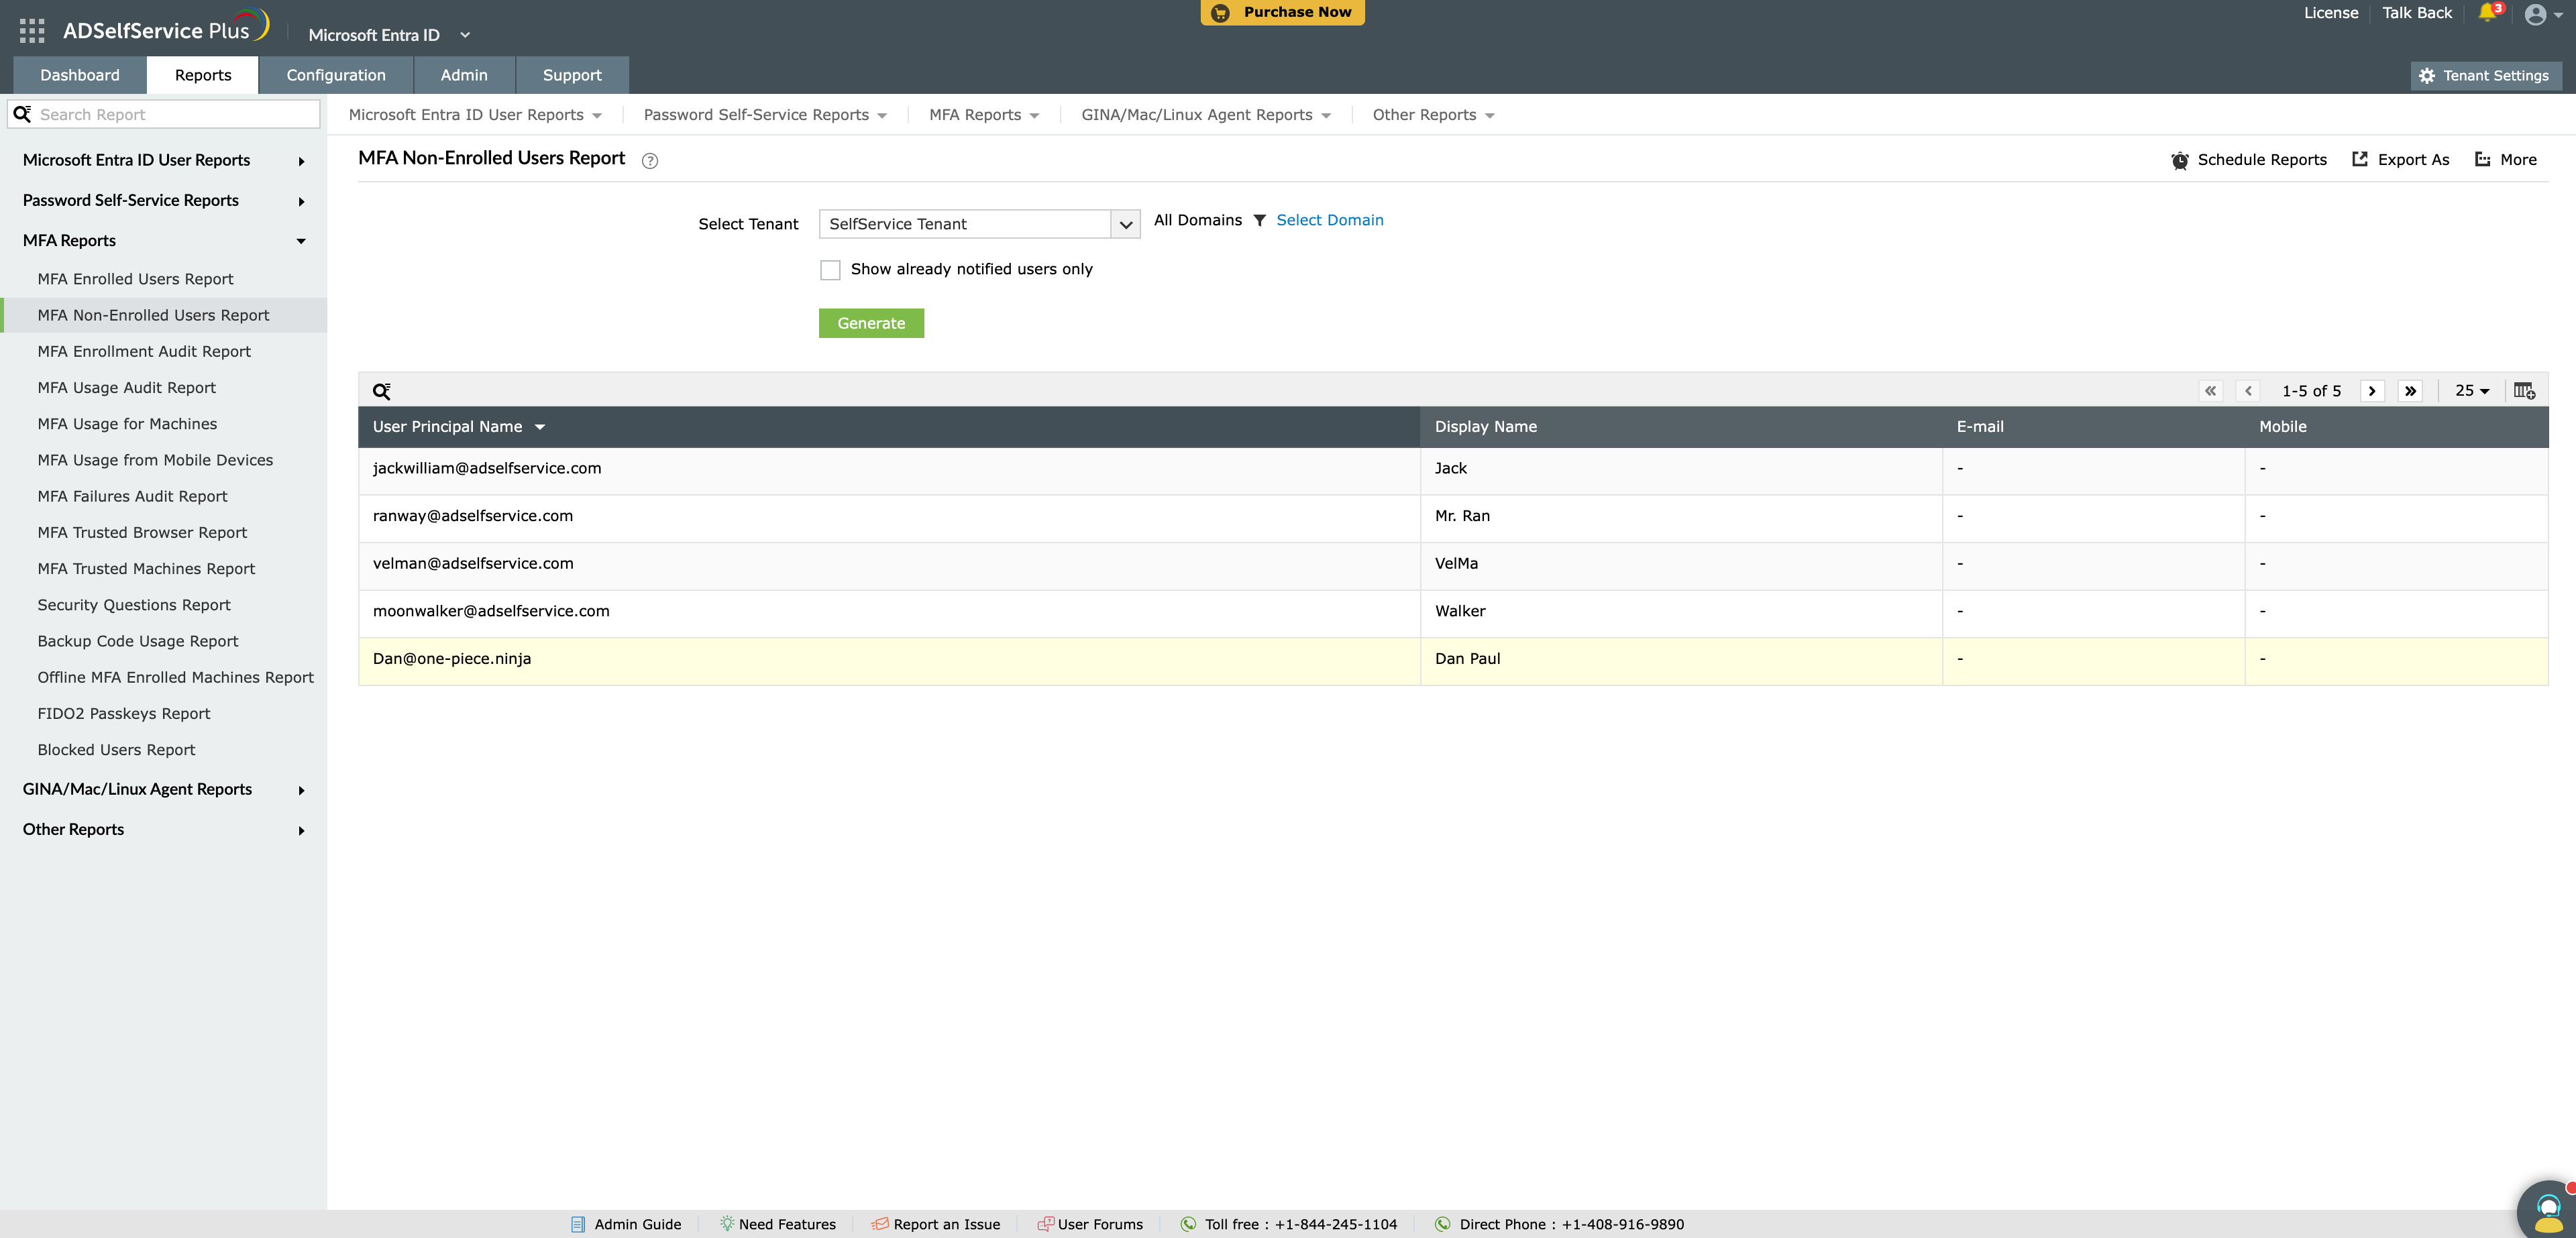The height and width of the screenshot is (1238, 2576).
Task: Open MFA Failures Audit Report
Action: [x=132, y=497]
